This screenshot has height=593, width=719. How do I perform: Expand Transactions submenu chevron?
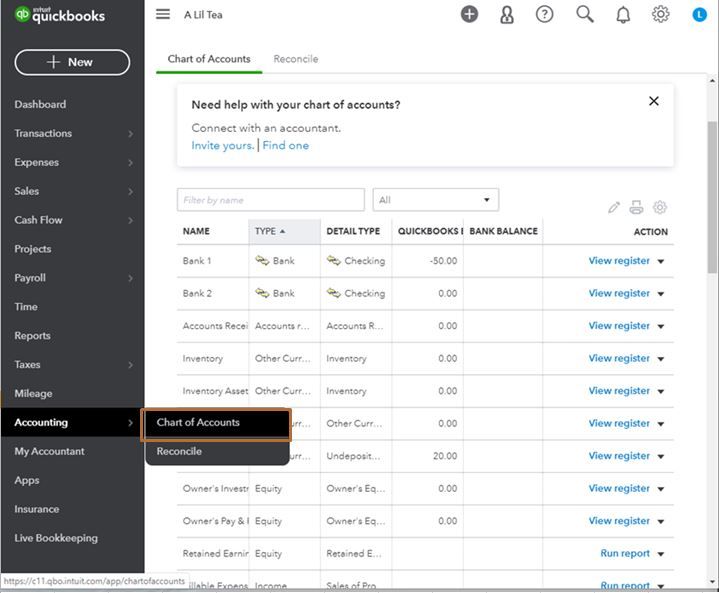[x=131, y=133]
